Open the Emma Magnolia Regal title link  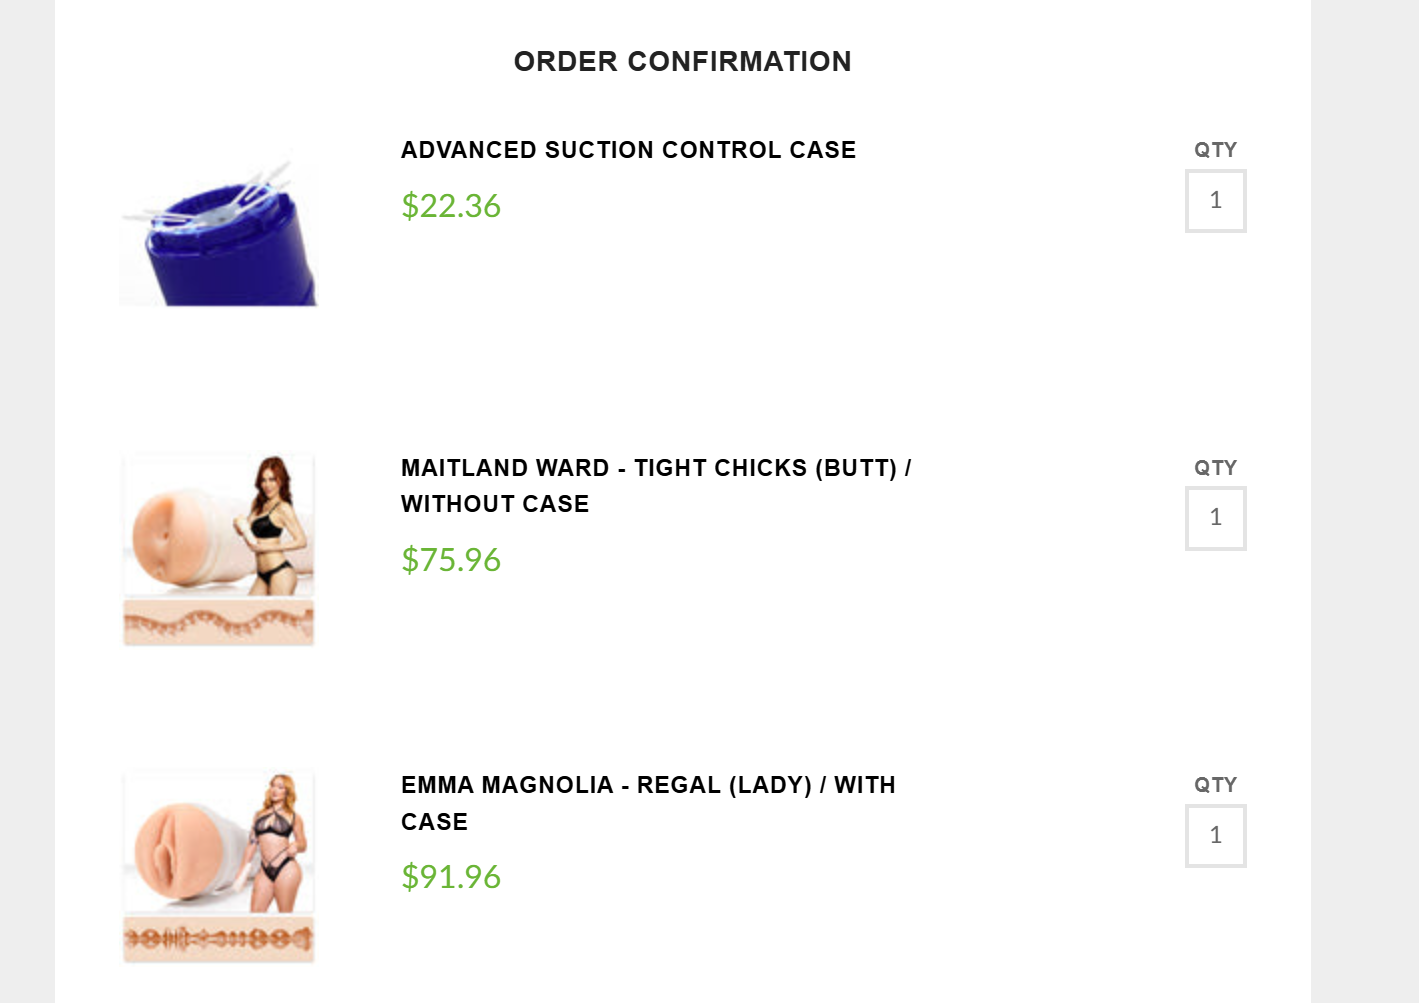coord(648,803)
